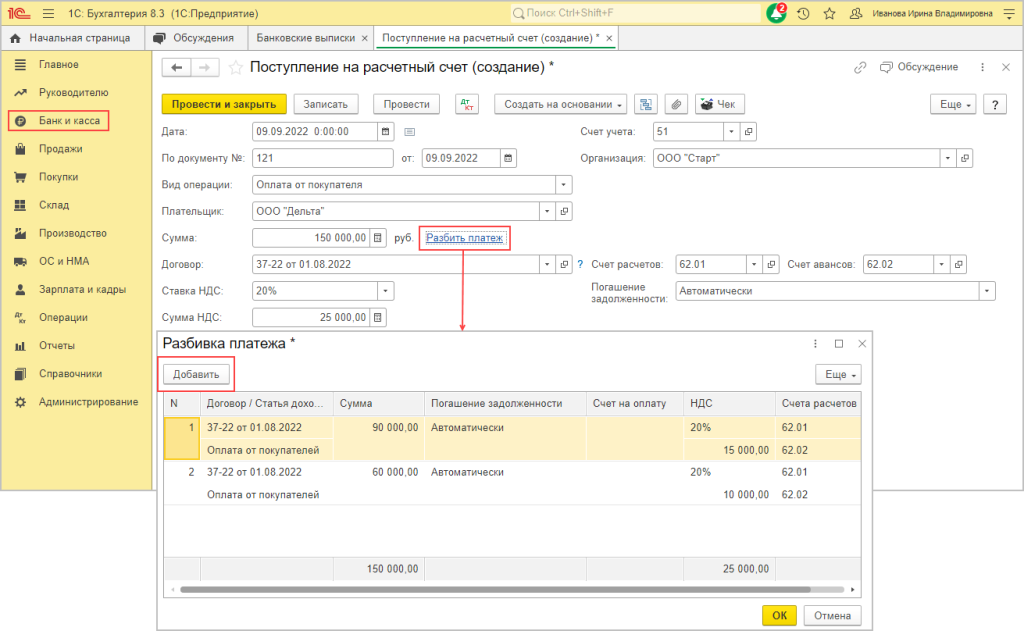The image size is (1024, 631).
Task: Click the comment icon next to the date field
Action: (x=409, y=132)
